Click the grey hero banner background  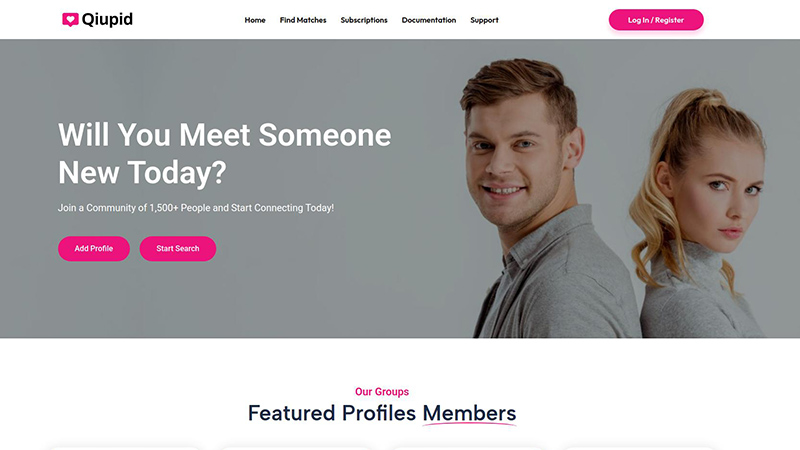300,300
